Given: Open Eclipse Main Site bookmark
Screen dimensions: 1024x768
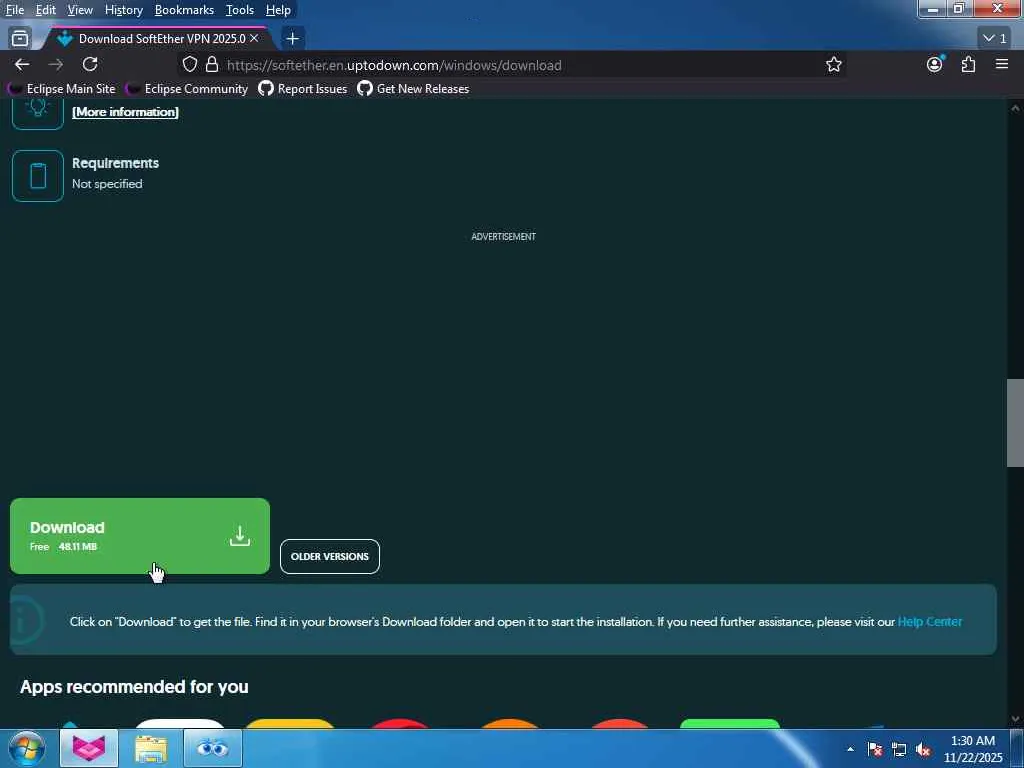Looking at the screenshot, I should (x=63, y=89).
